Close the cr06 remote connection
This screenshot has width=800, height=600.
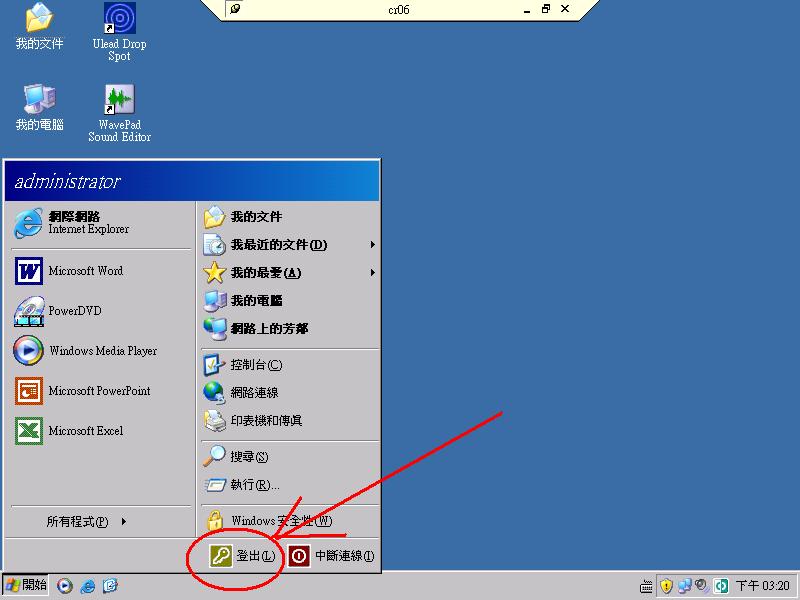[565, 9]
